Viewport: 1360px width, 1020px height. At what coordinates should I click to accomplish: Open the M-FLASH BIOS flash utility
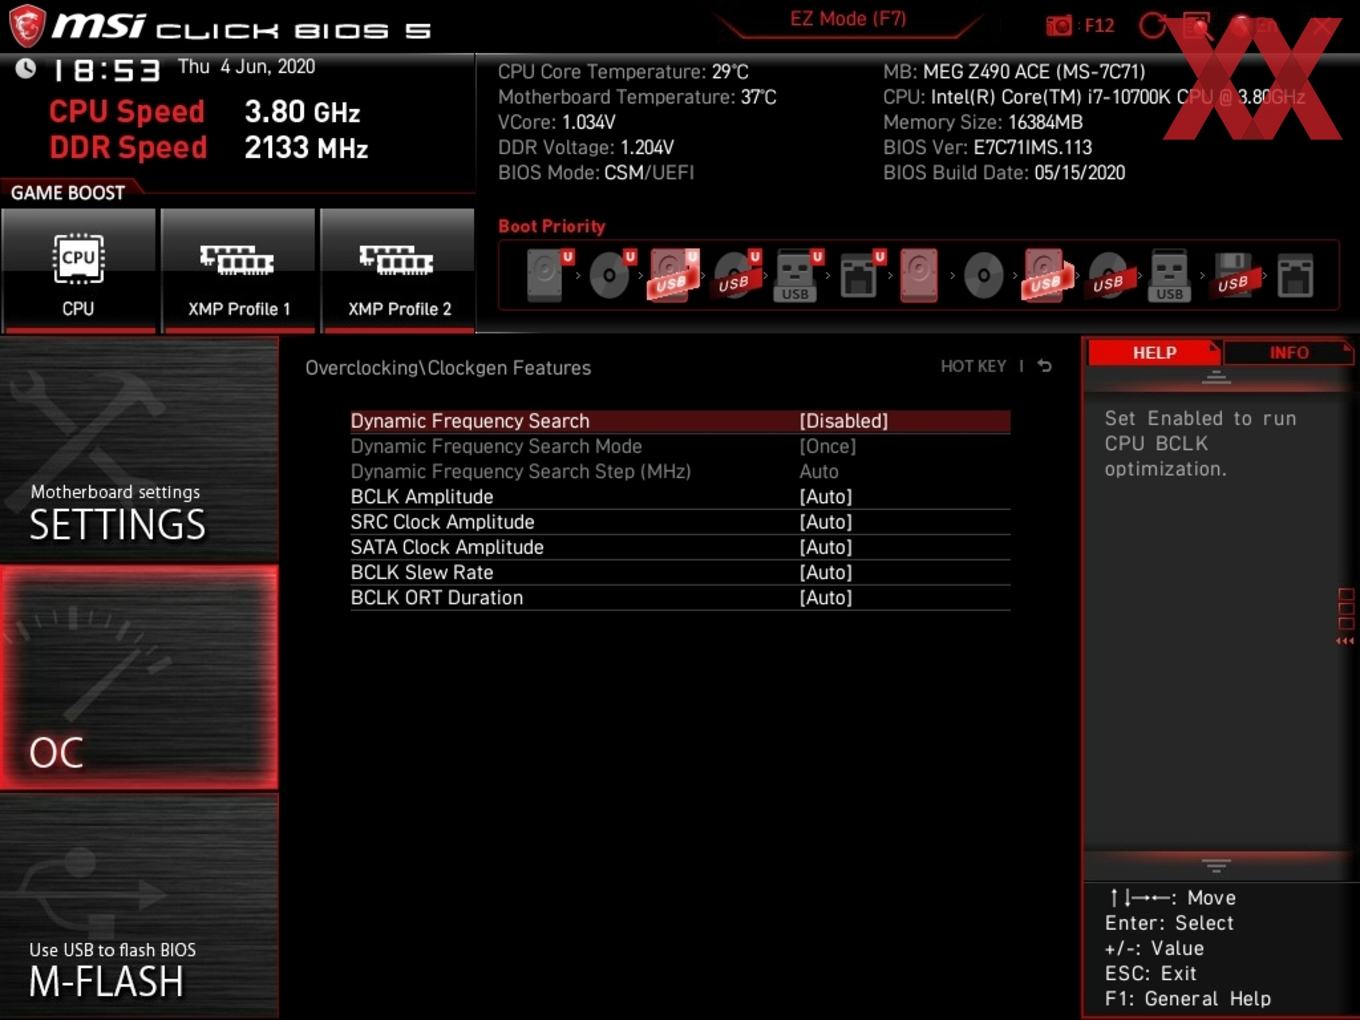point(139,907)
